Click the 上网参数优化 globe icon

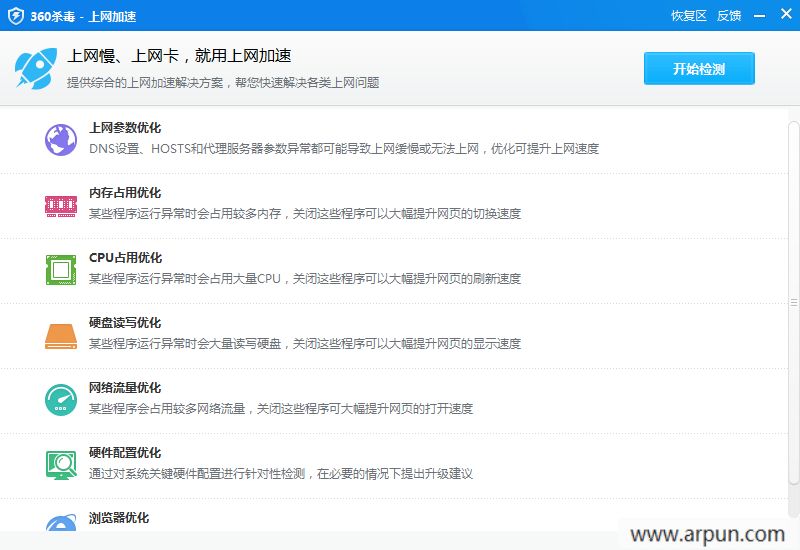click(61, 139)
